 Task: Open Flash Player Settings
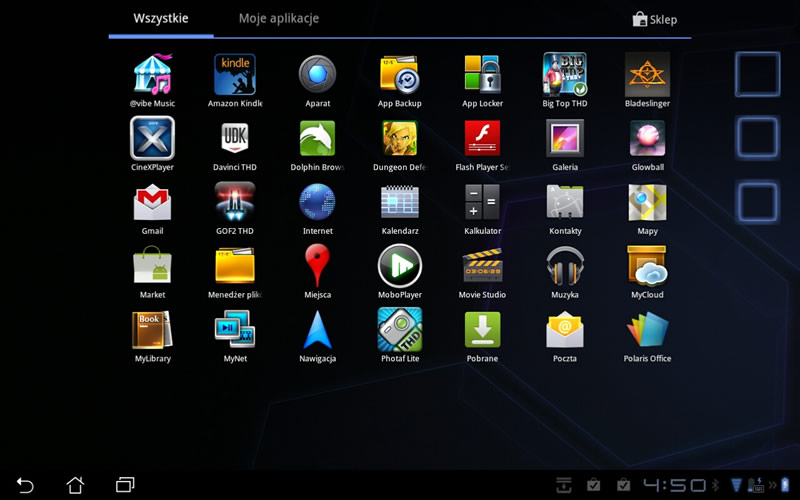(x=482, y=138)
